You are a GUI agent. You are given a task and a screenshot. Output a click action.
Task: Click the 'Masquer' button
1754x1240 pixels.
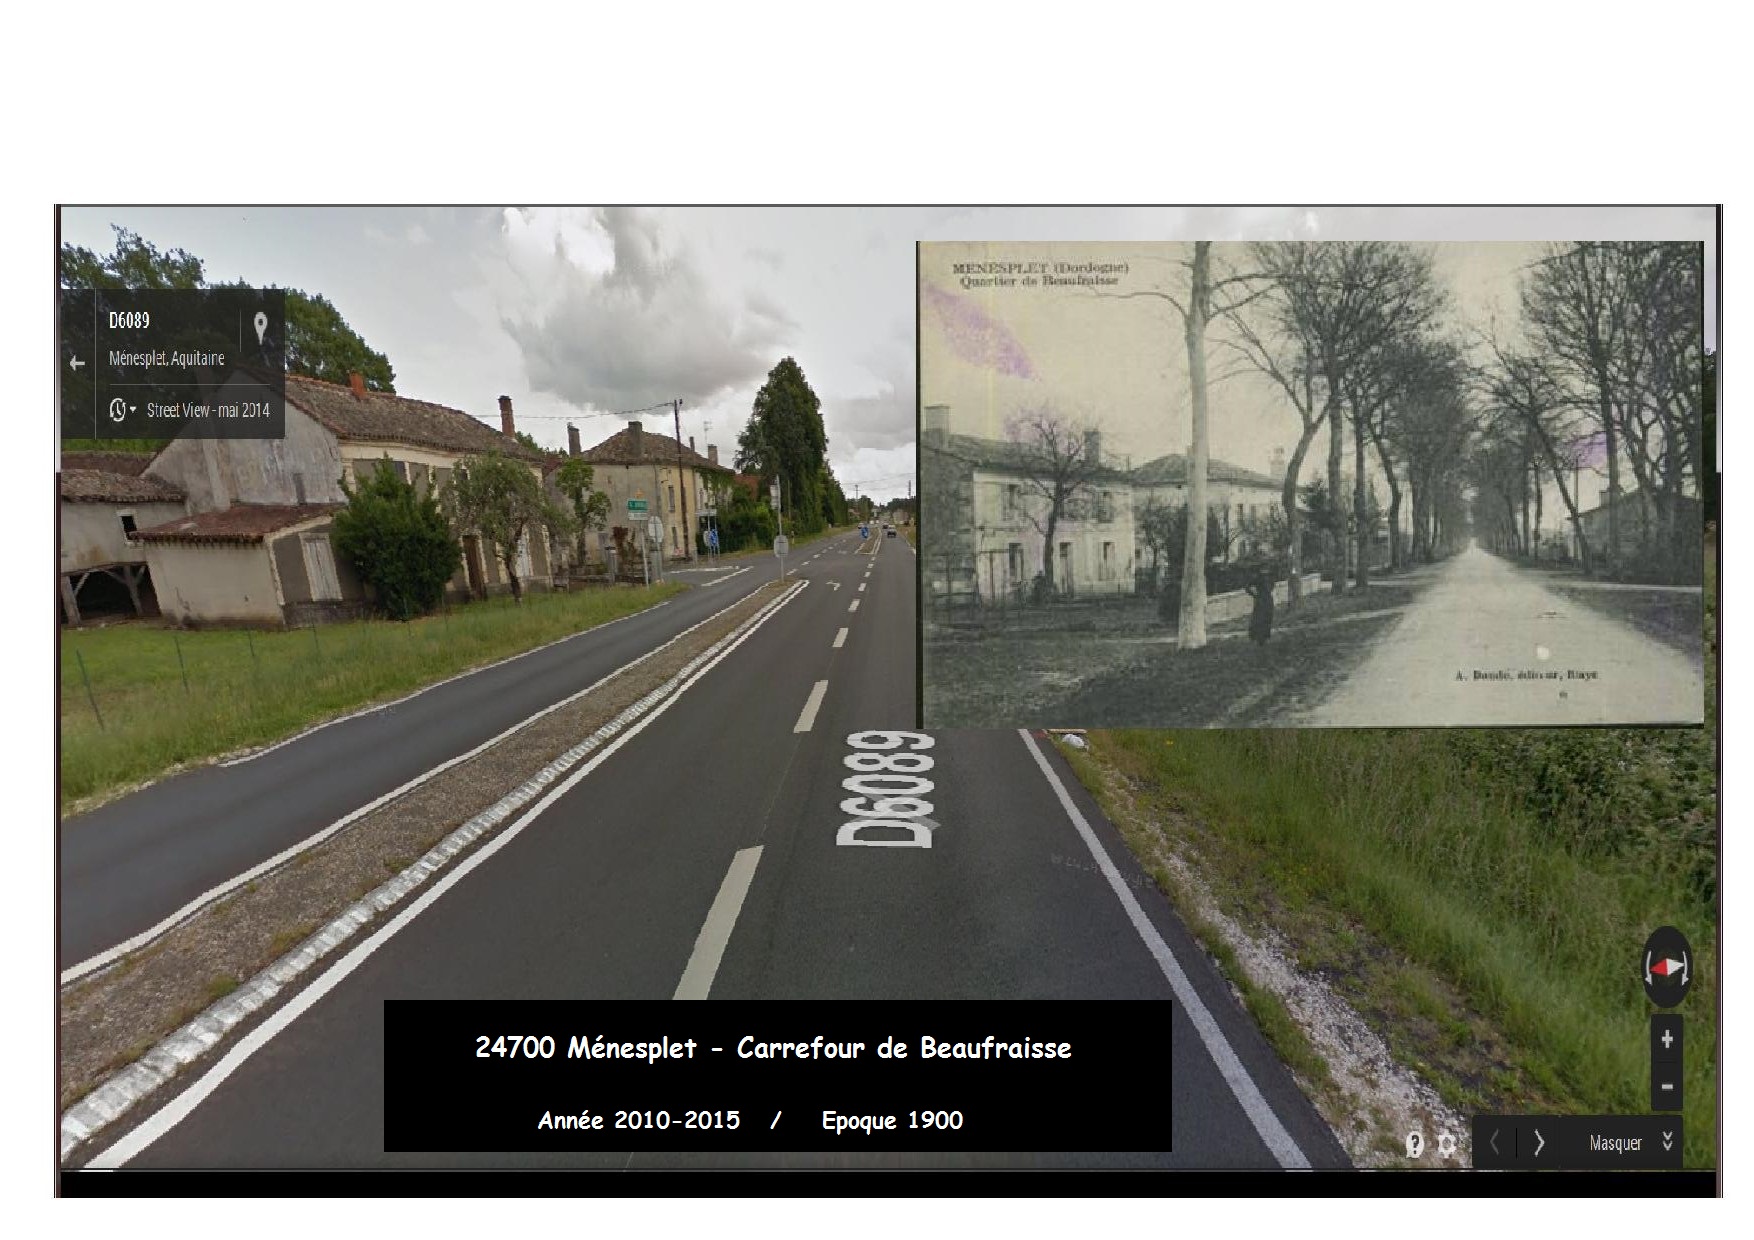1615,1143
